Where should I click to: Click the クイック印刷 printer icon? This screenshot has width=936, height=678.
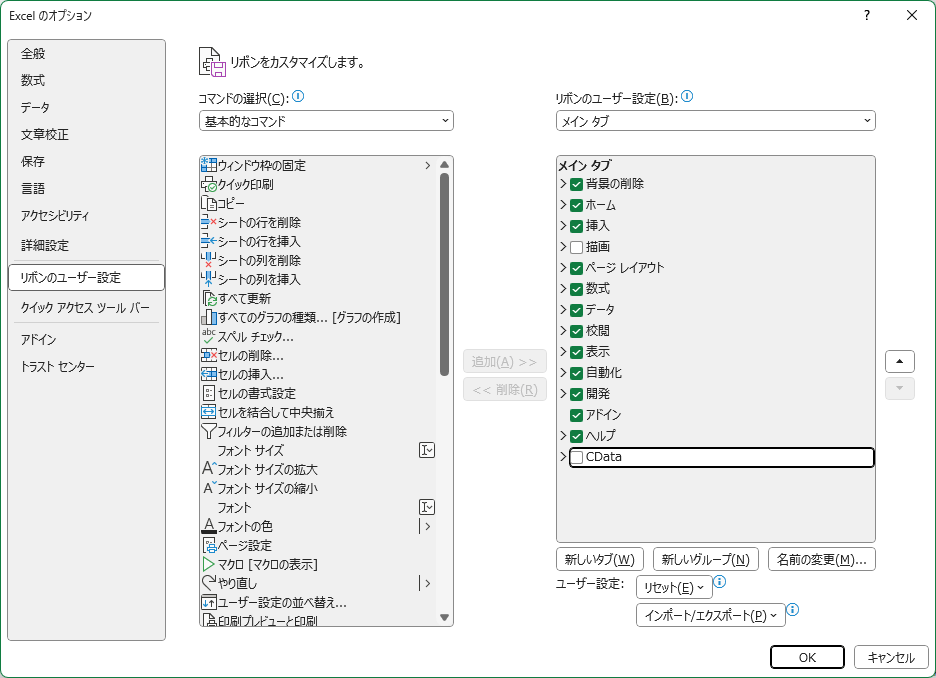click(208, 184)
